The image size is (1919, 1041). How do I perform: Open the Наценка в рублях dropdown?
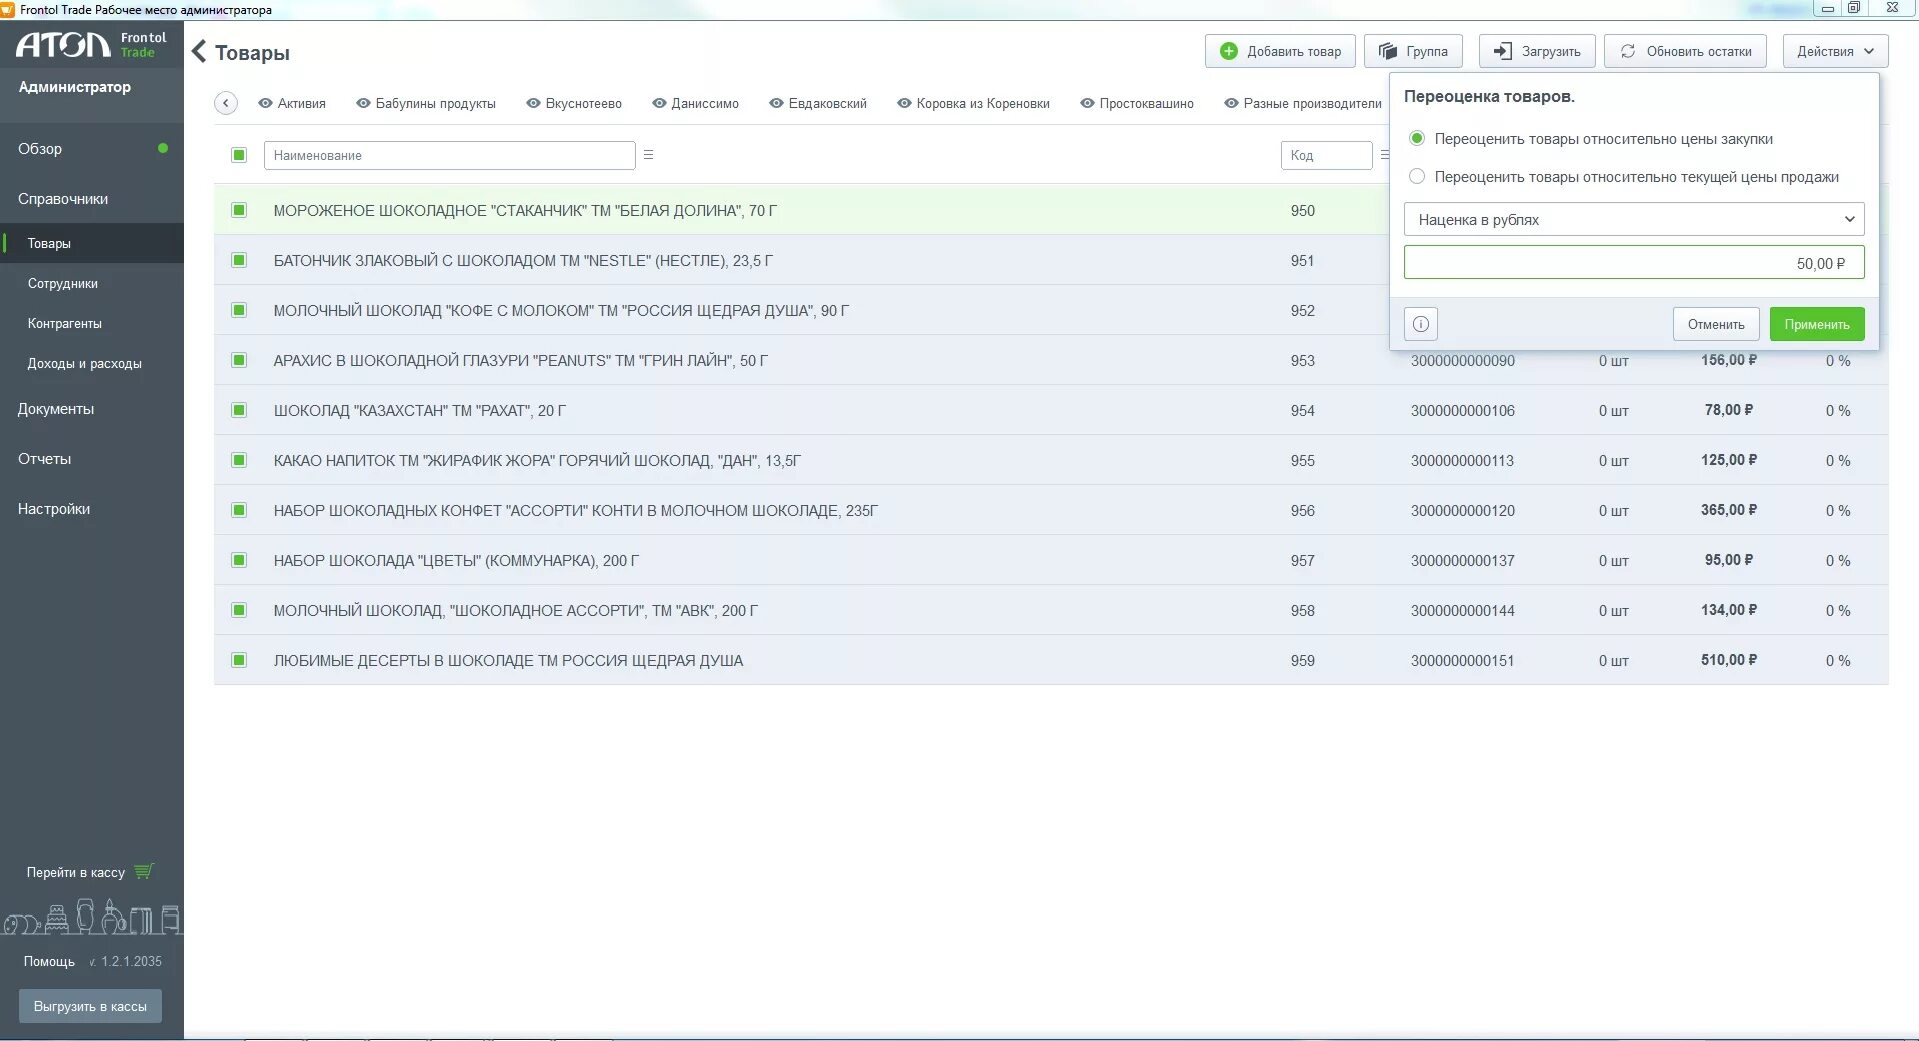(1634, 219)
